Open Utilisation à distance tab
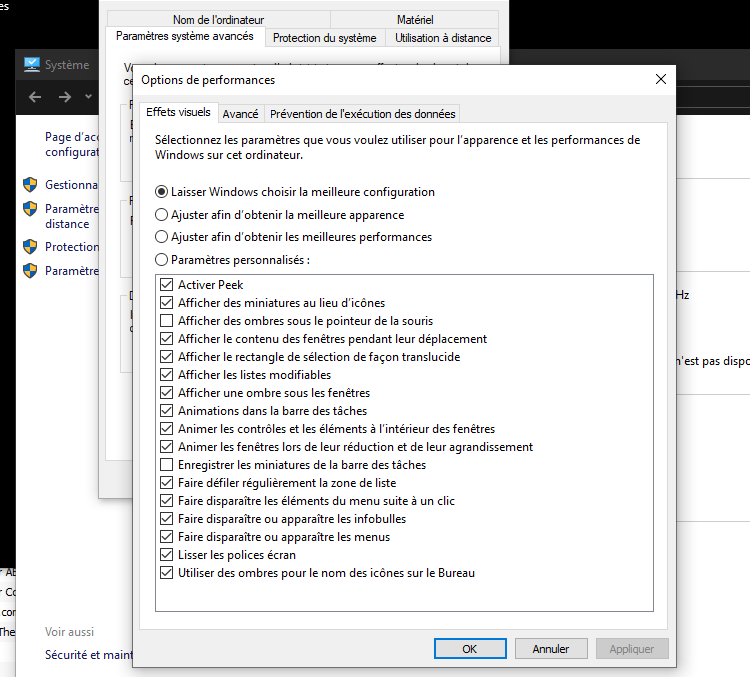The image size is (750, 677). (x=443, y=38)
